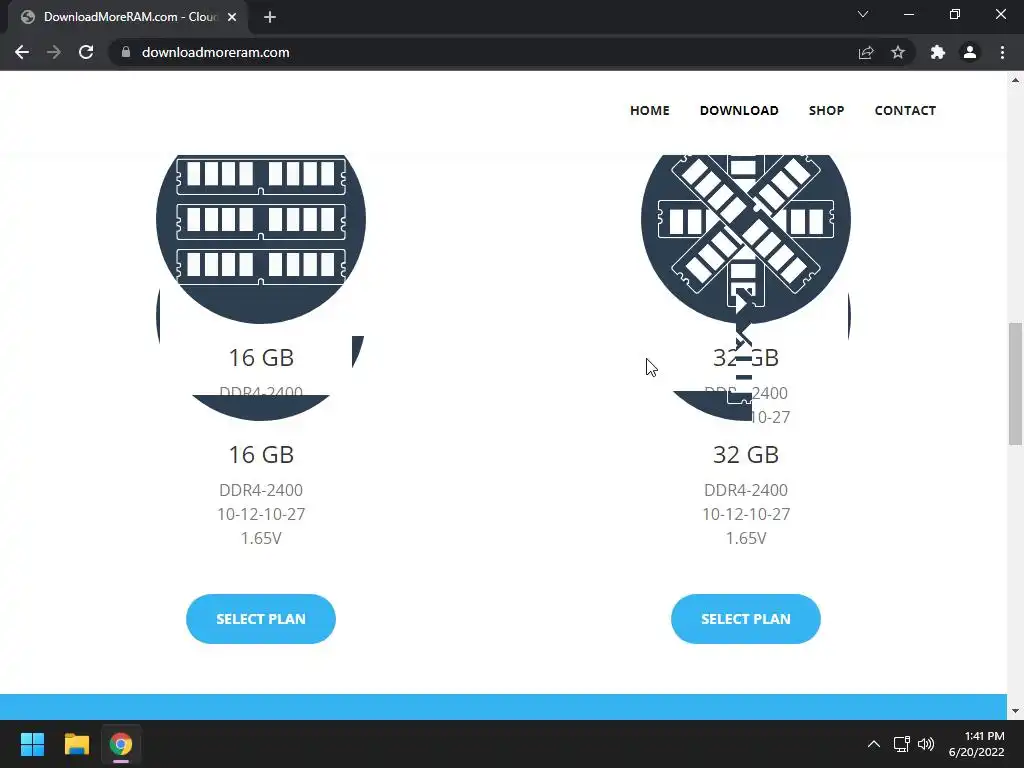This screenshot has width=1024, height=768.
Task: Open the network status tray icon
Action: [x=902, y=744]
